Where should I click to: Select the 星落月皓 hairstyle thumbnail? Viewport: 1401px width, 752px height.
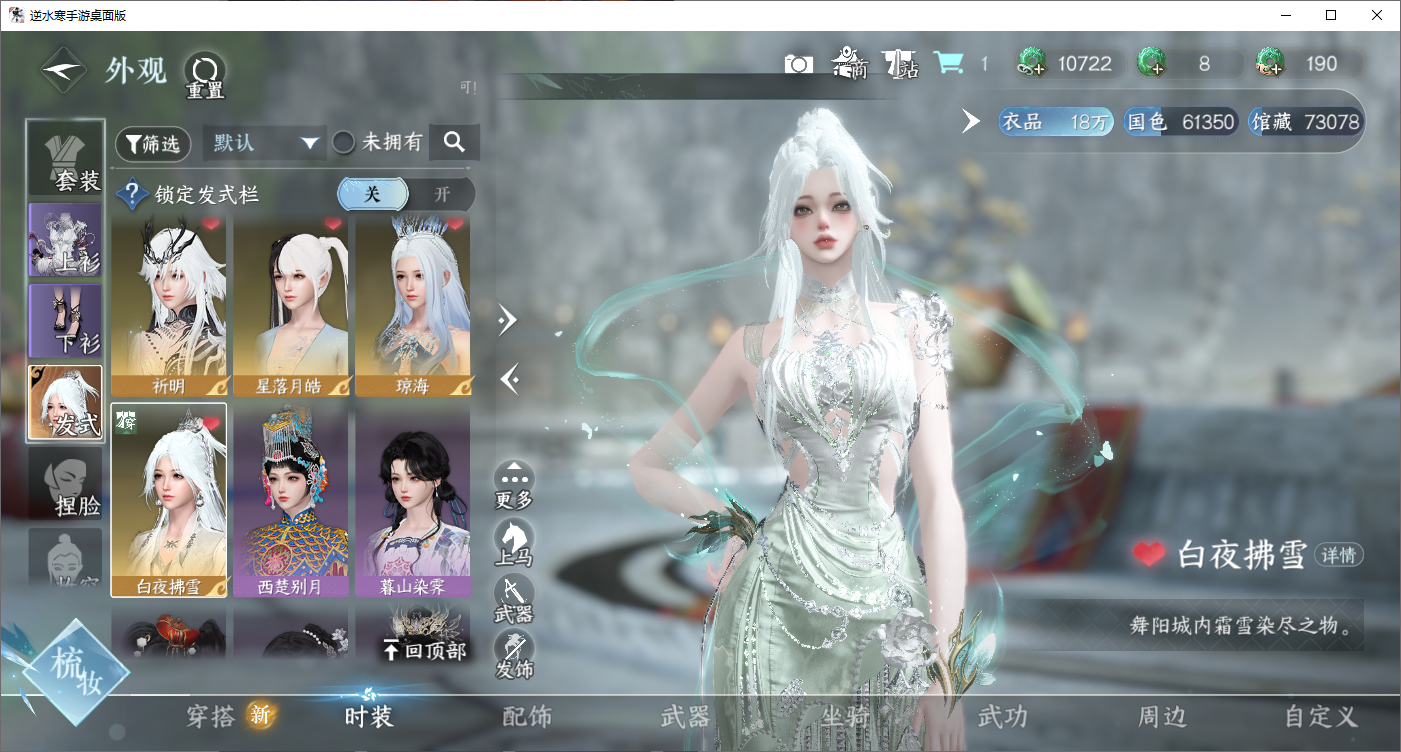coord(291,305)
